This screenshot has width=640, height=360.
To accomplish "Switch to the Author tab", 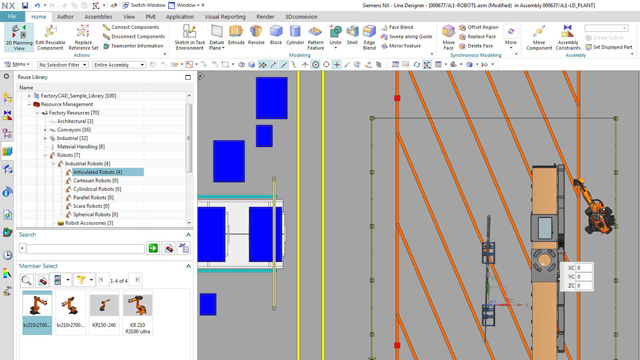I will 65,17.
